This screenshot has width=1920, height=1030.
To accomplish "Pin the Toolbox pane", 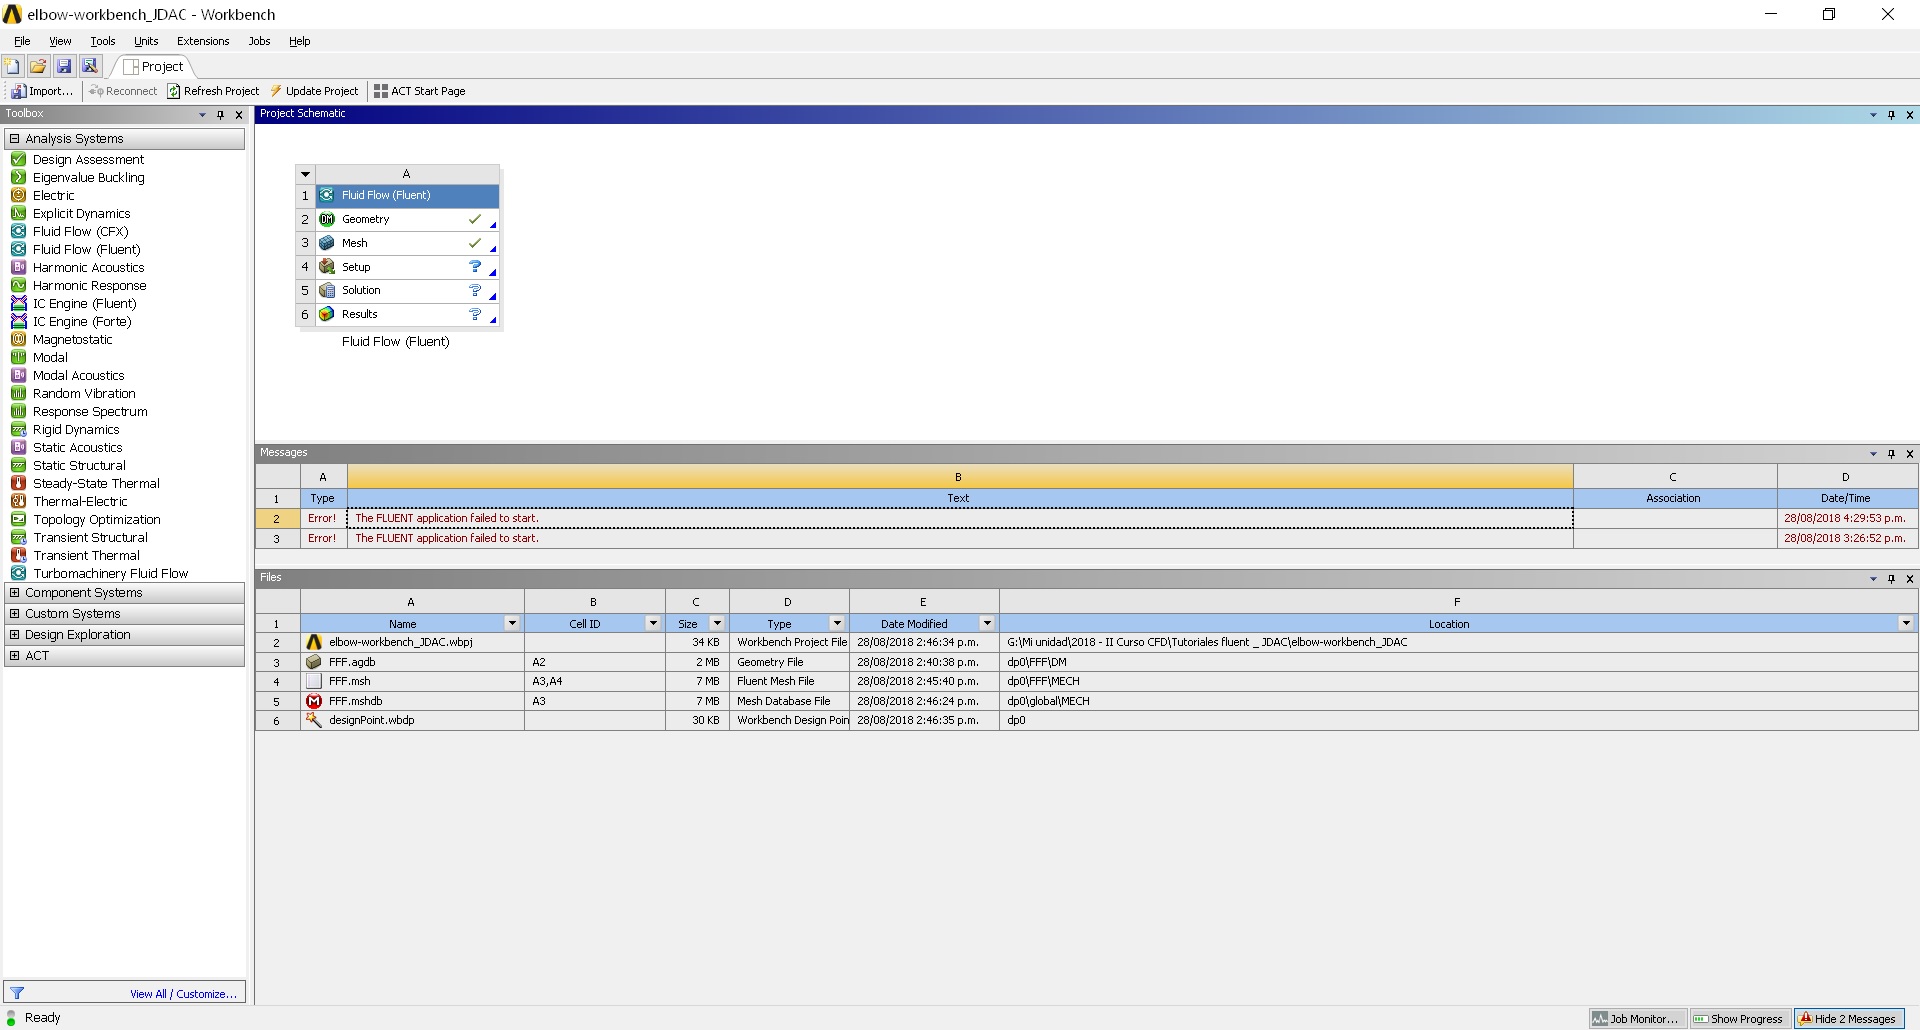I will [221, 114].
